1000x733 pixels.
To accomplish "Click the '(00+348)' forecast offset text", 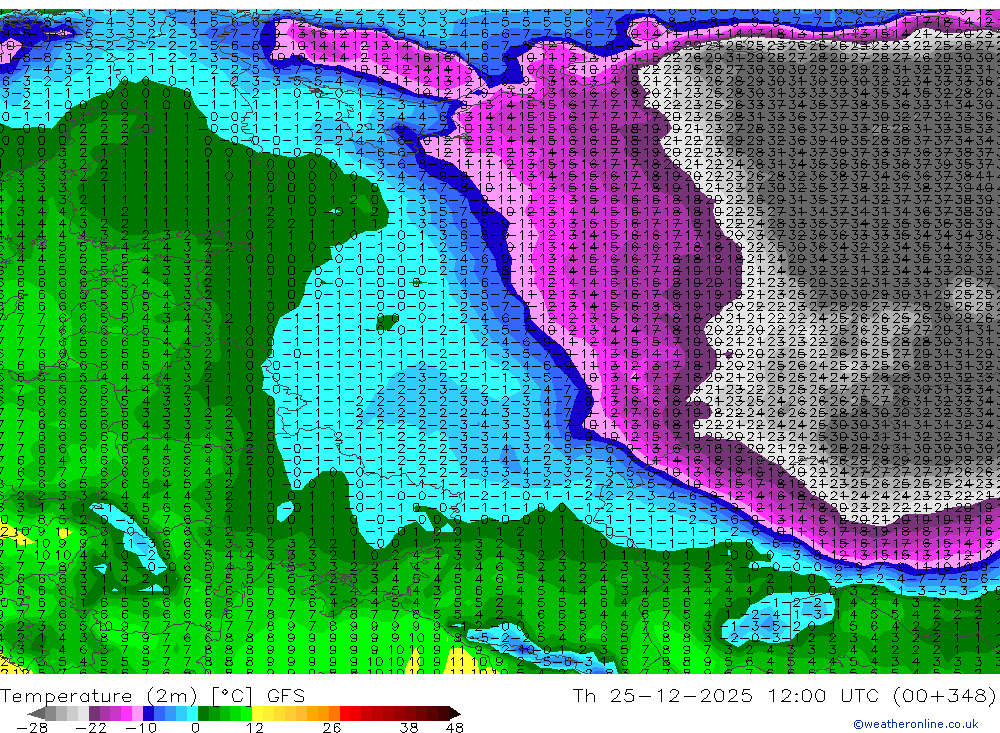I will coord(945,695).
